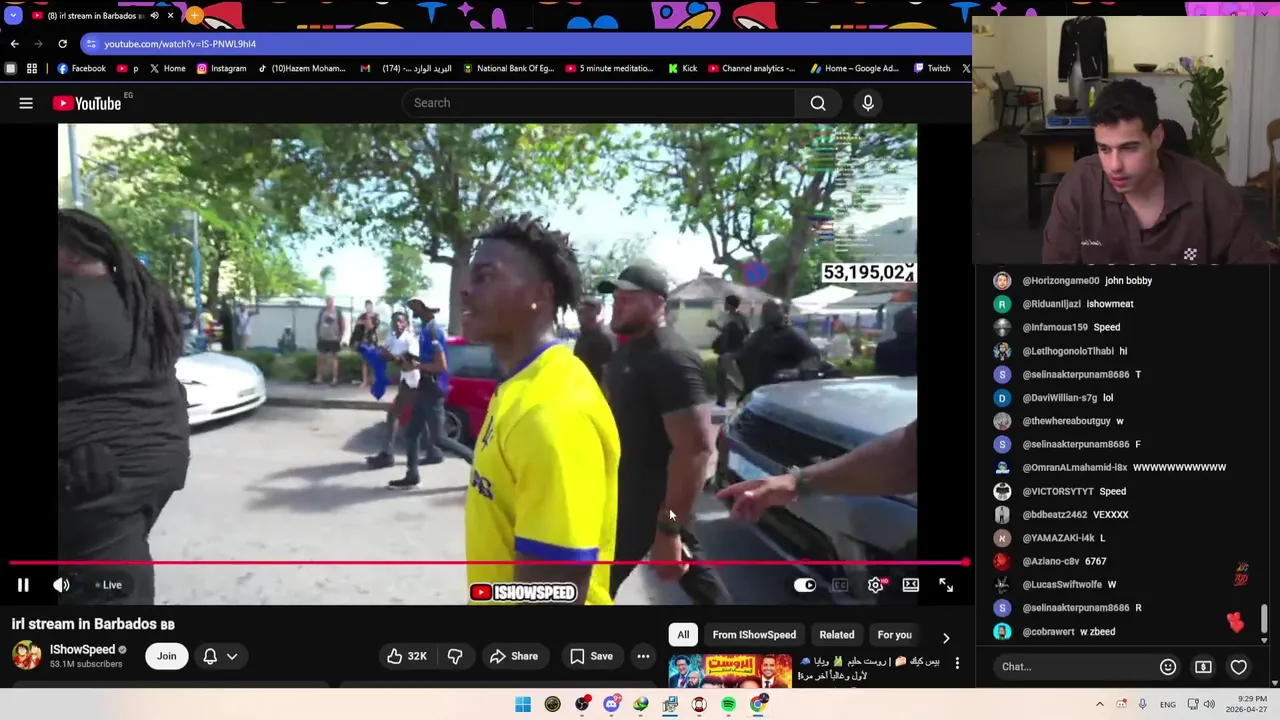This screenshot has width=1280, height=720.
Task: Mute the tab via its speaker icon
Action: (x=154, y=16)
